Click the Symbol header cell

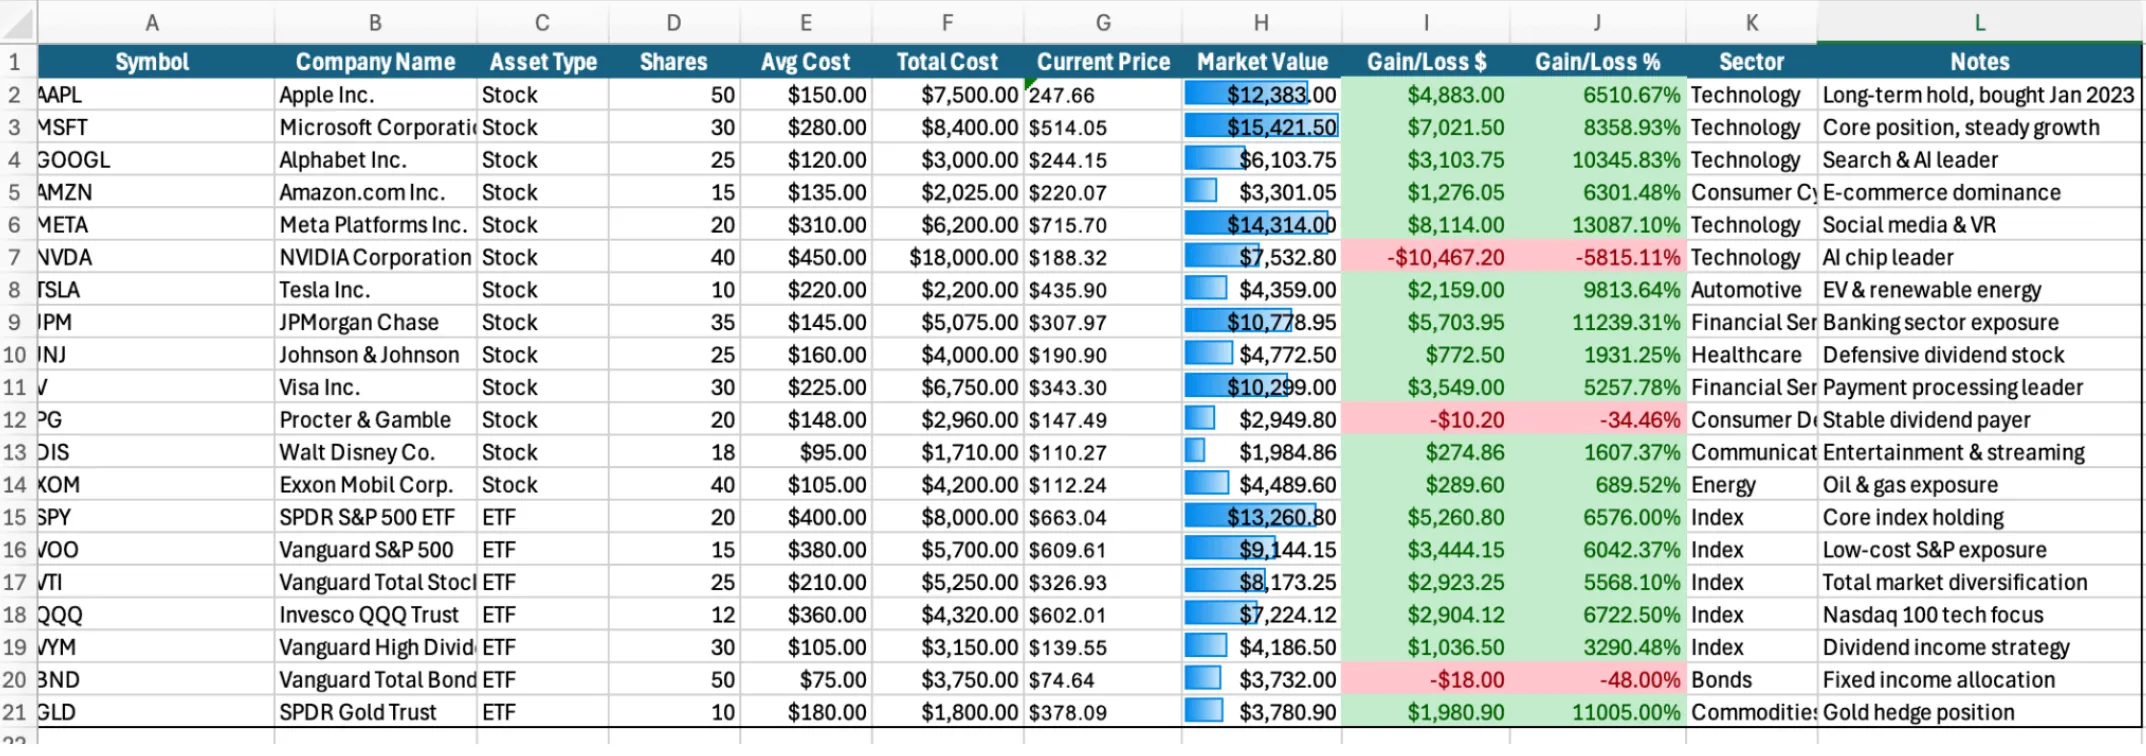(x=152, y=62)
